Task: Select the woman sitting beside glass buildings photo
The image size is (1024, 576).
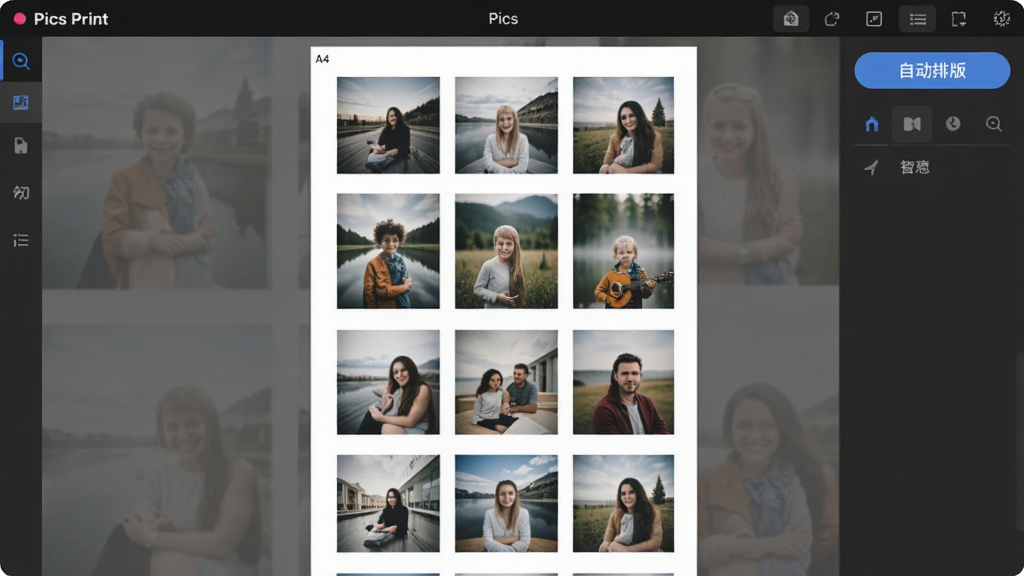Action: (388, 504)
